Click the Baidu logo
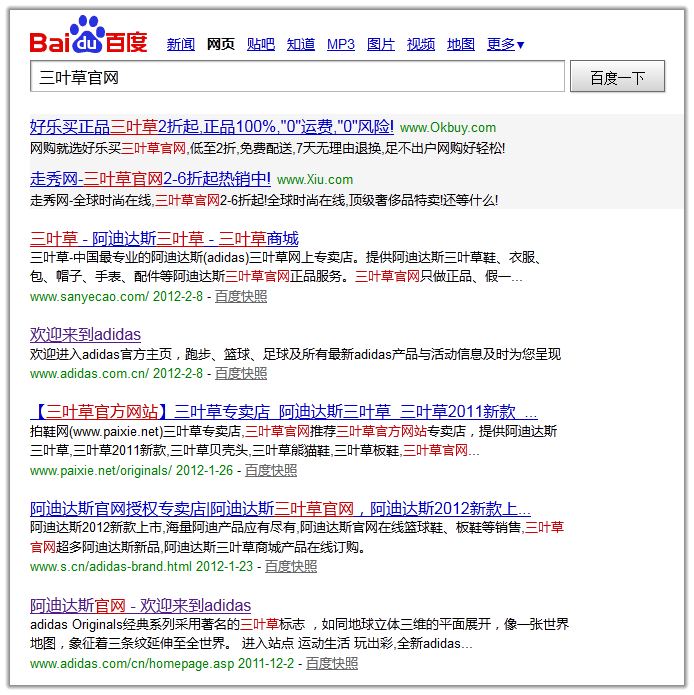694x695 pixels. click(88, 35)
